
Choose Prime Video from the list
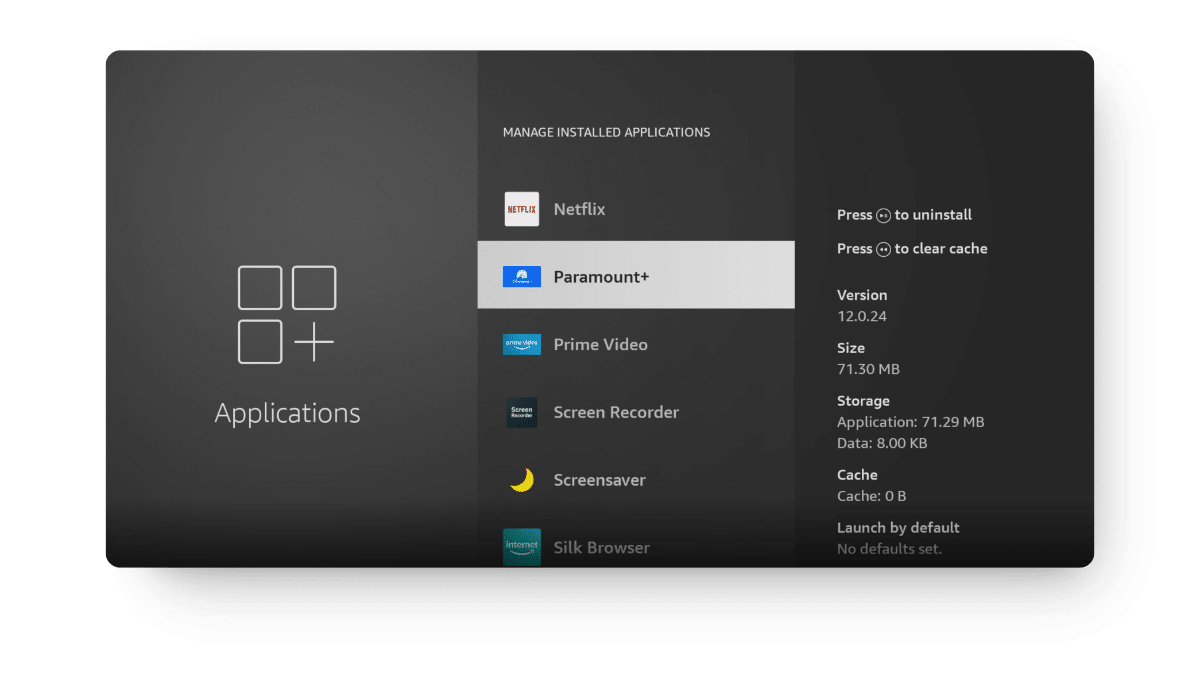(600, 344)
